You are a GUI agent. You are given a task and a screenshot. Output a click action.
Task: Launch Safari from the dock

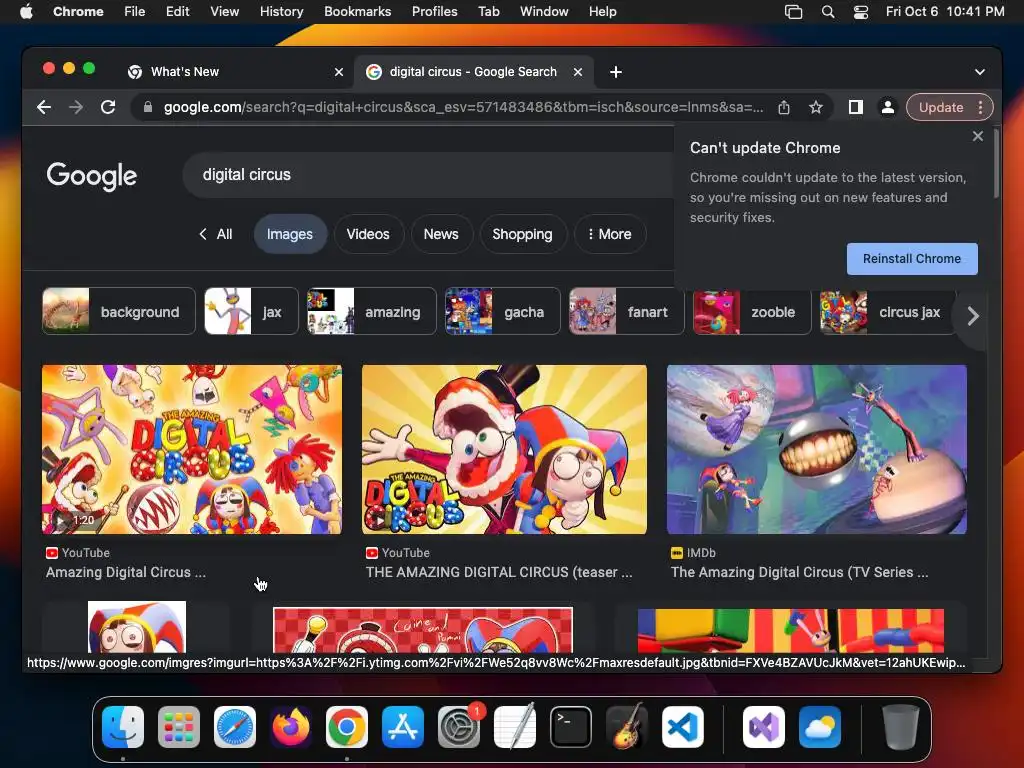[x=234, y=727]
